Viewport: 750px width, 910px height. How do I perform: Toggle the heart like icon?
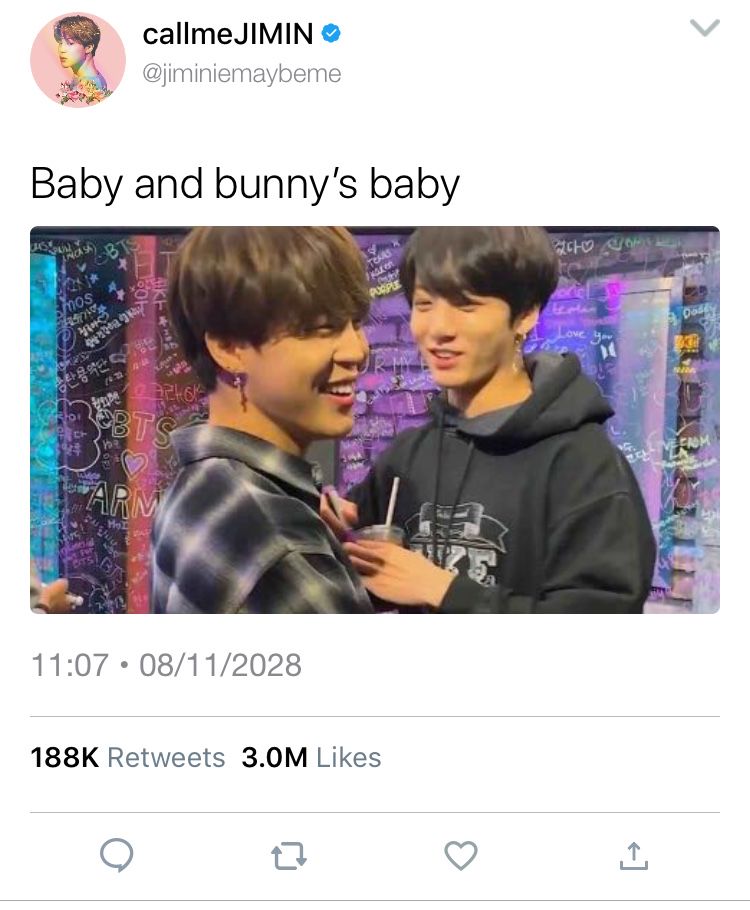(461, 855)
